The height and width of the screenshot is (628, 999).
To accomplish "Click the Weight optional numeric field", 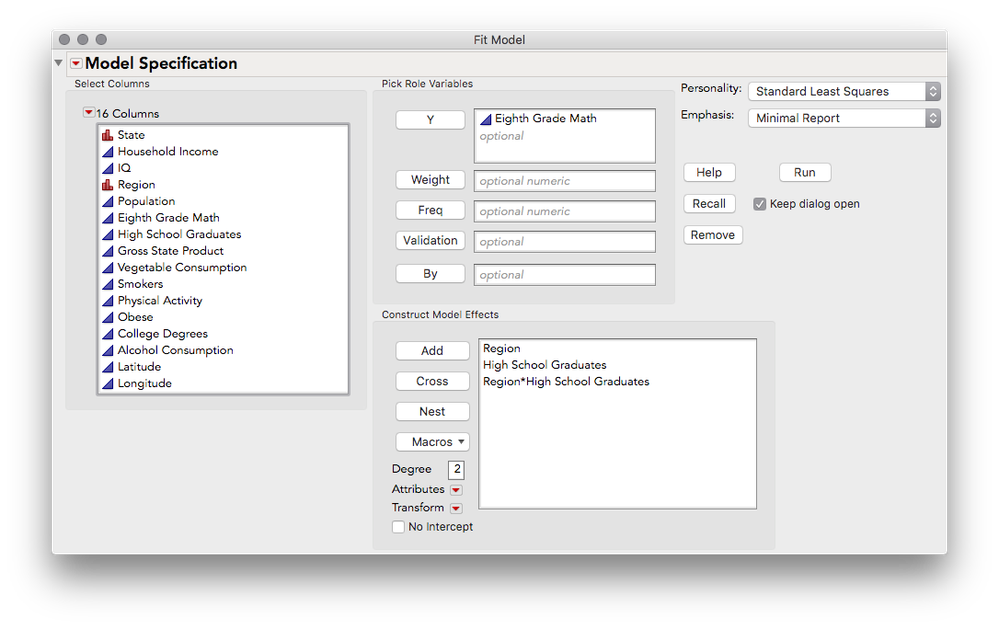I will click(x=564, y=181).
